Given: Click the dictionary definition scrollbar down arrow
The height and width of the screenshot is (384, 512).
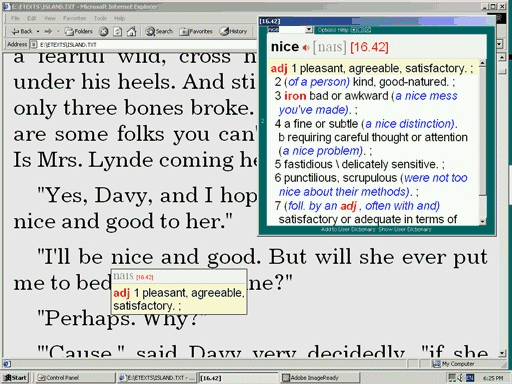Looking at the screenshot, I should click(482, 221).
